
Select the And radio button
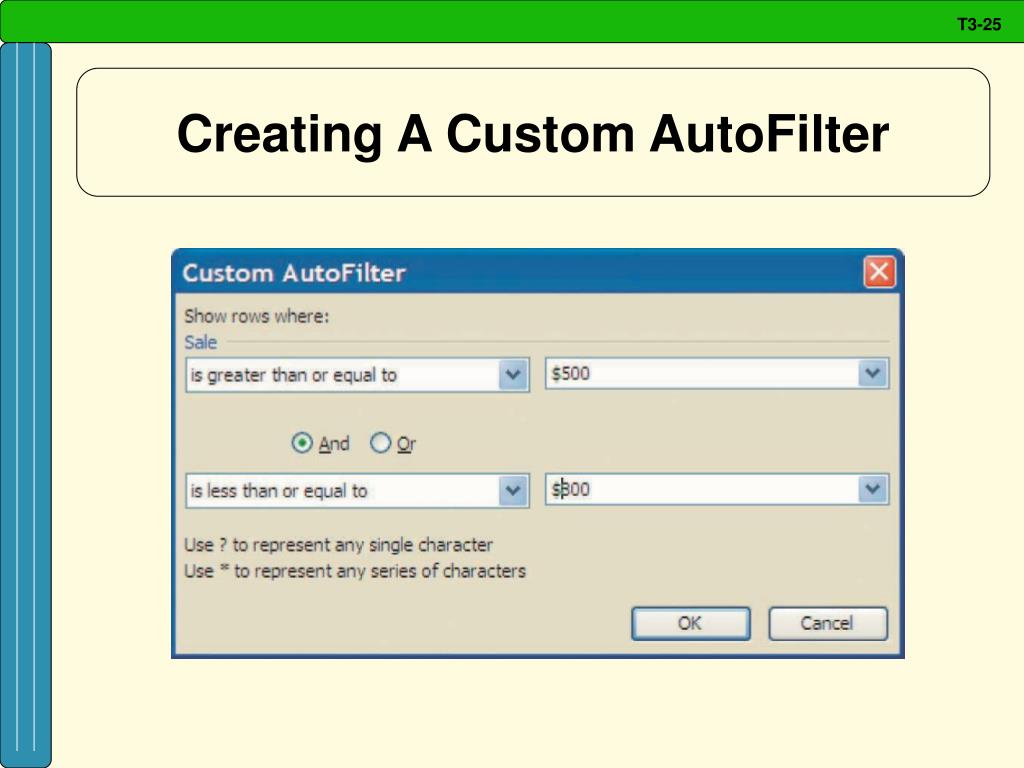(x=302, y=443)
